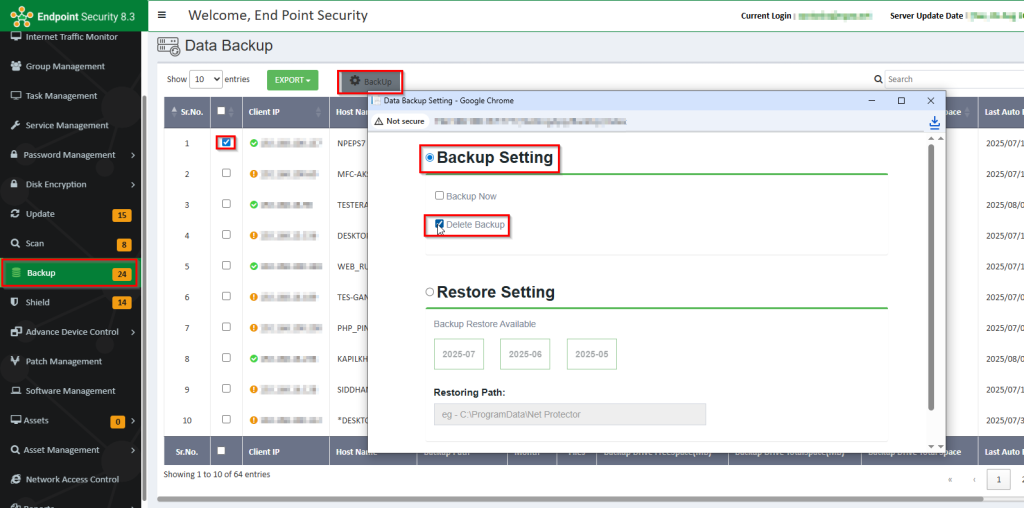Click the Restoring Path input field
The width and height of the screenshot is (1024, 508).
(569, 414)
